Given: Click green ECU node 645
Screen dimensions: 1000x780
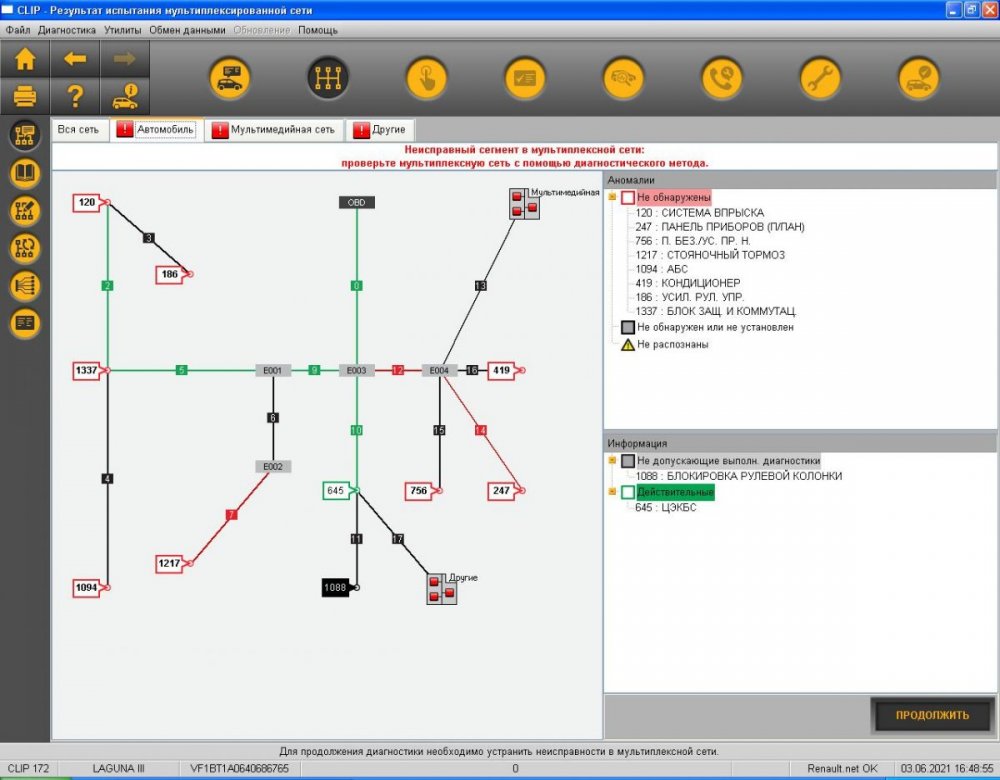Looking at the screenshot, I should [336, 490].
